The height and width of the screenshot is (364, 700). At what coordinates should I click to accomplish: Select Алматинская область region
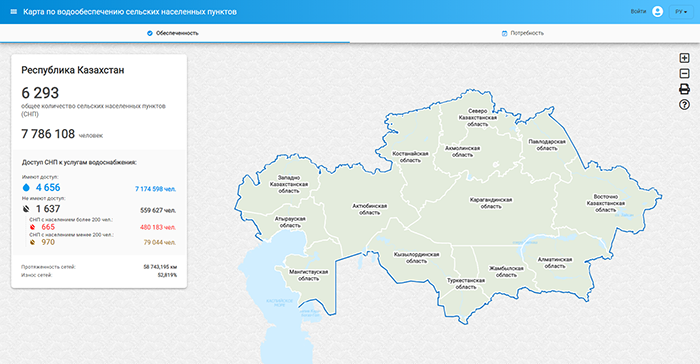tap(555, 263)
